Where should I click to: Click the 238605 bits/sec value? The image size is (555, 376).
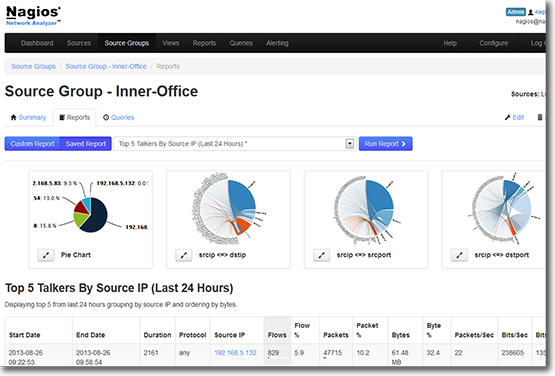tap(513, 353)
